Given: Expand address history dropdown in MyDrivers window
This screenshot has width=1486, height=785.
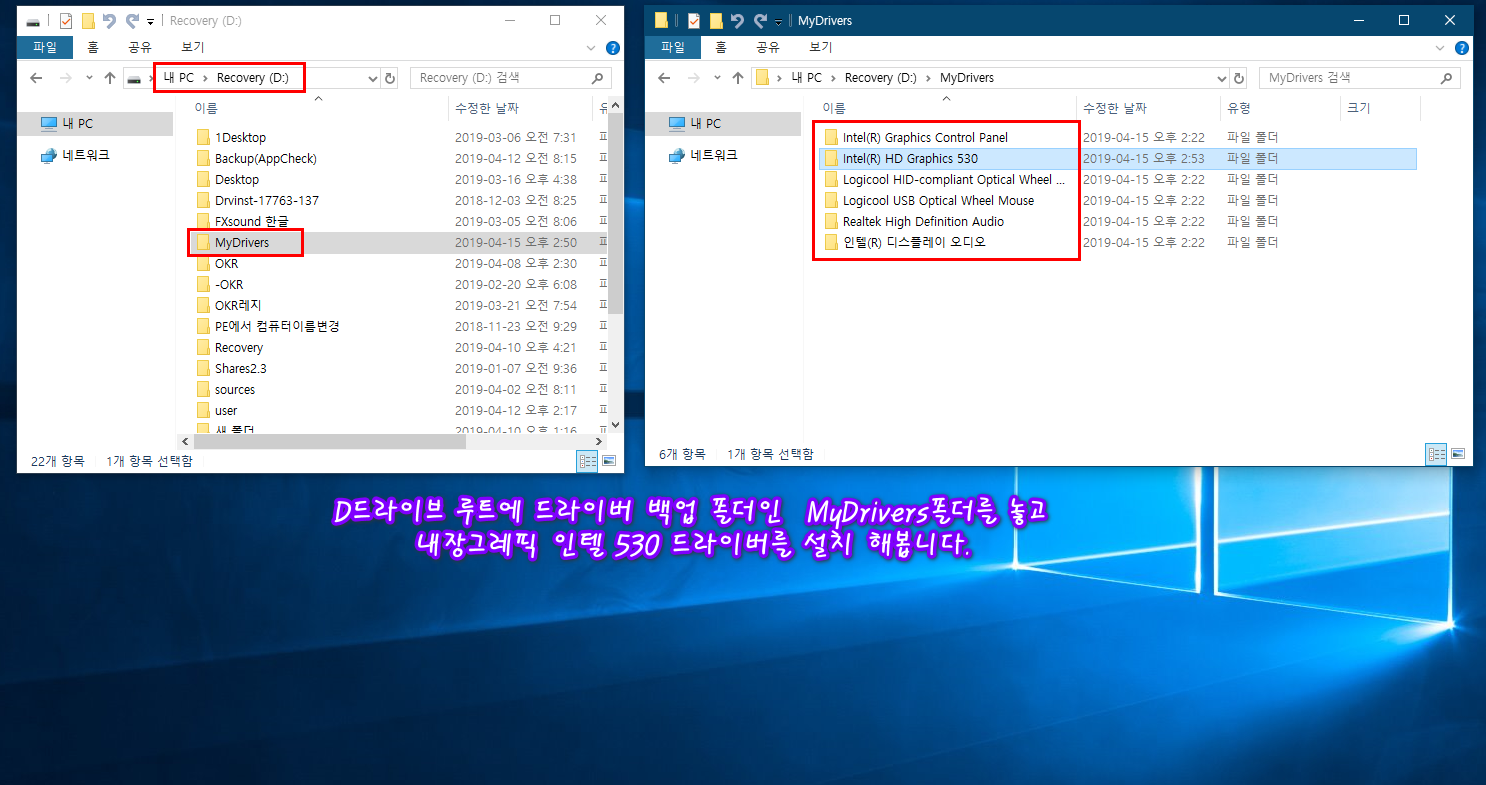Looking at the screenshot, I should pos(1221,78).
